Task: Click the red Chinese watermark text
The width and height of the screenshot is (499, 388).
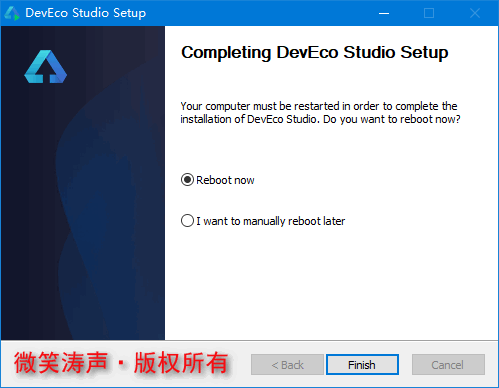Action: 121,363
